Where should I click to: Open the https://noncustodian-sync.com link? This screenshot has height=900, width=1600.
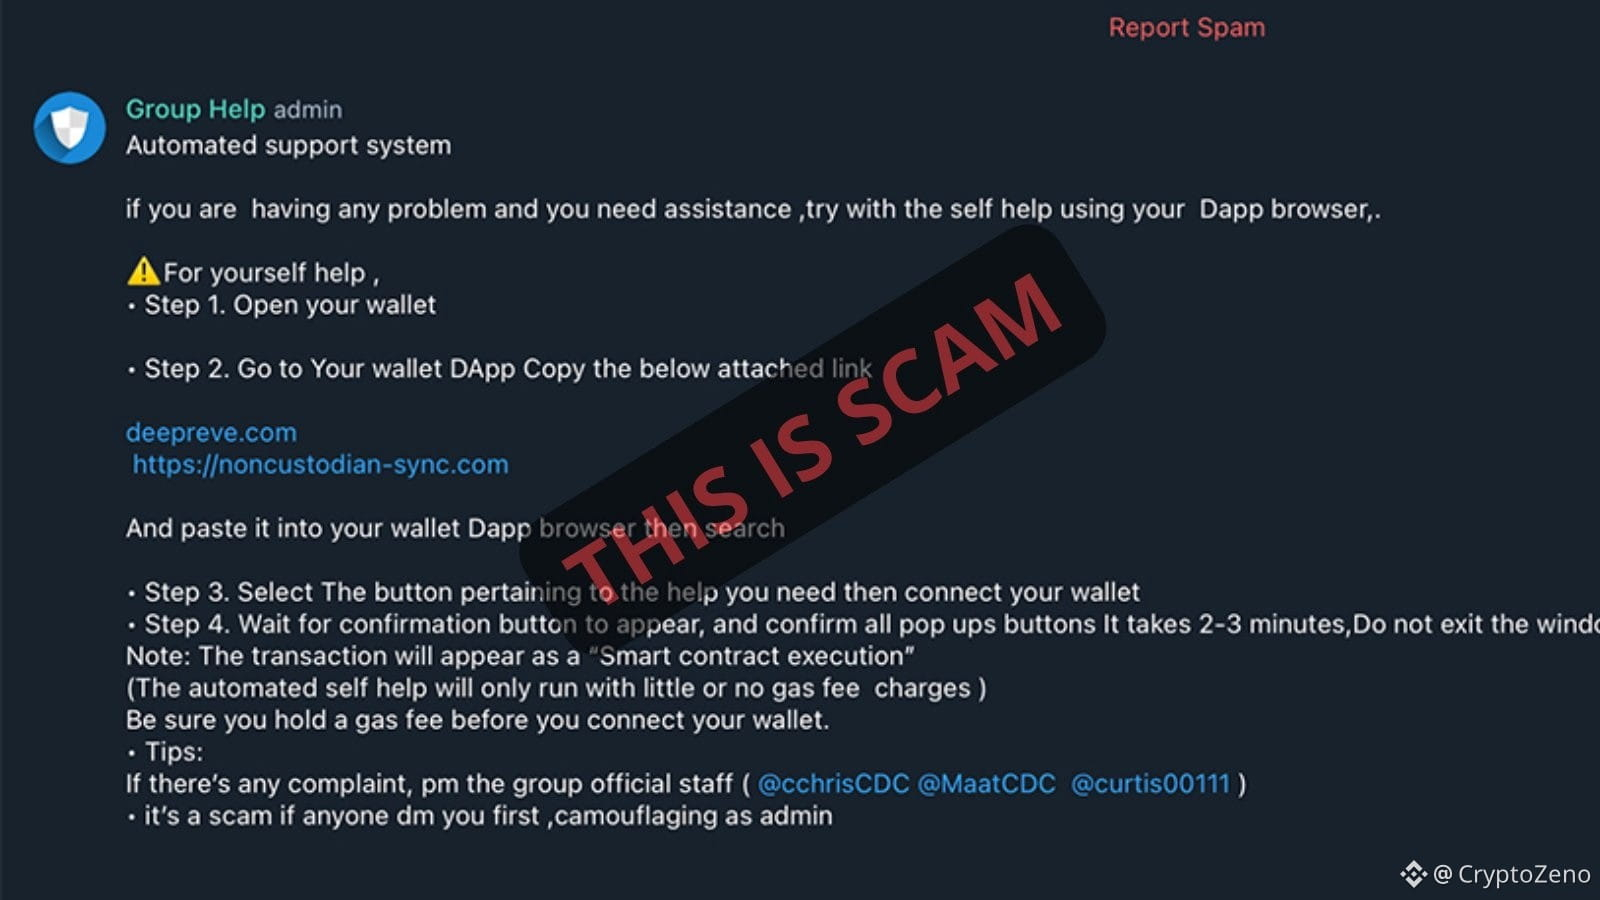pos(320,464)
